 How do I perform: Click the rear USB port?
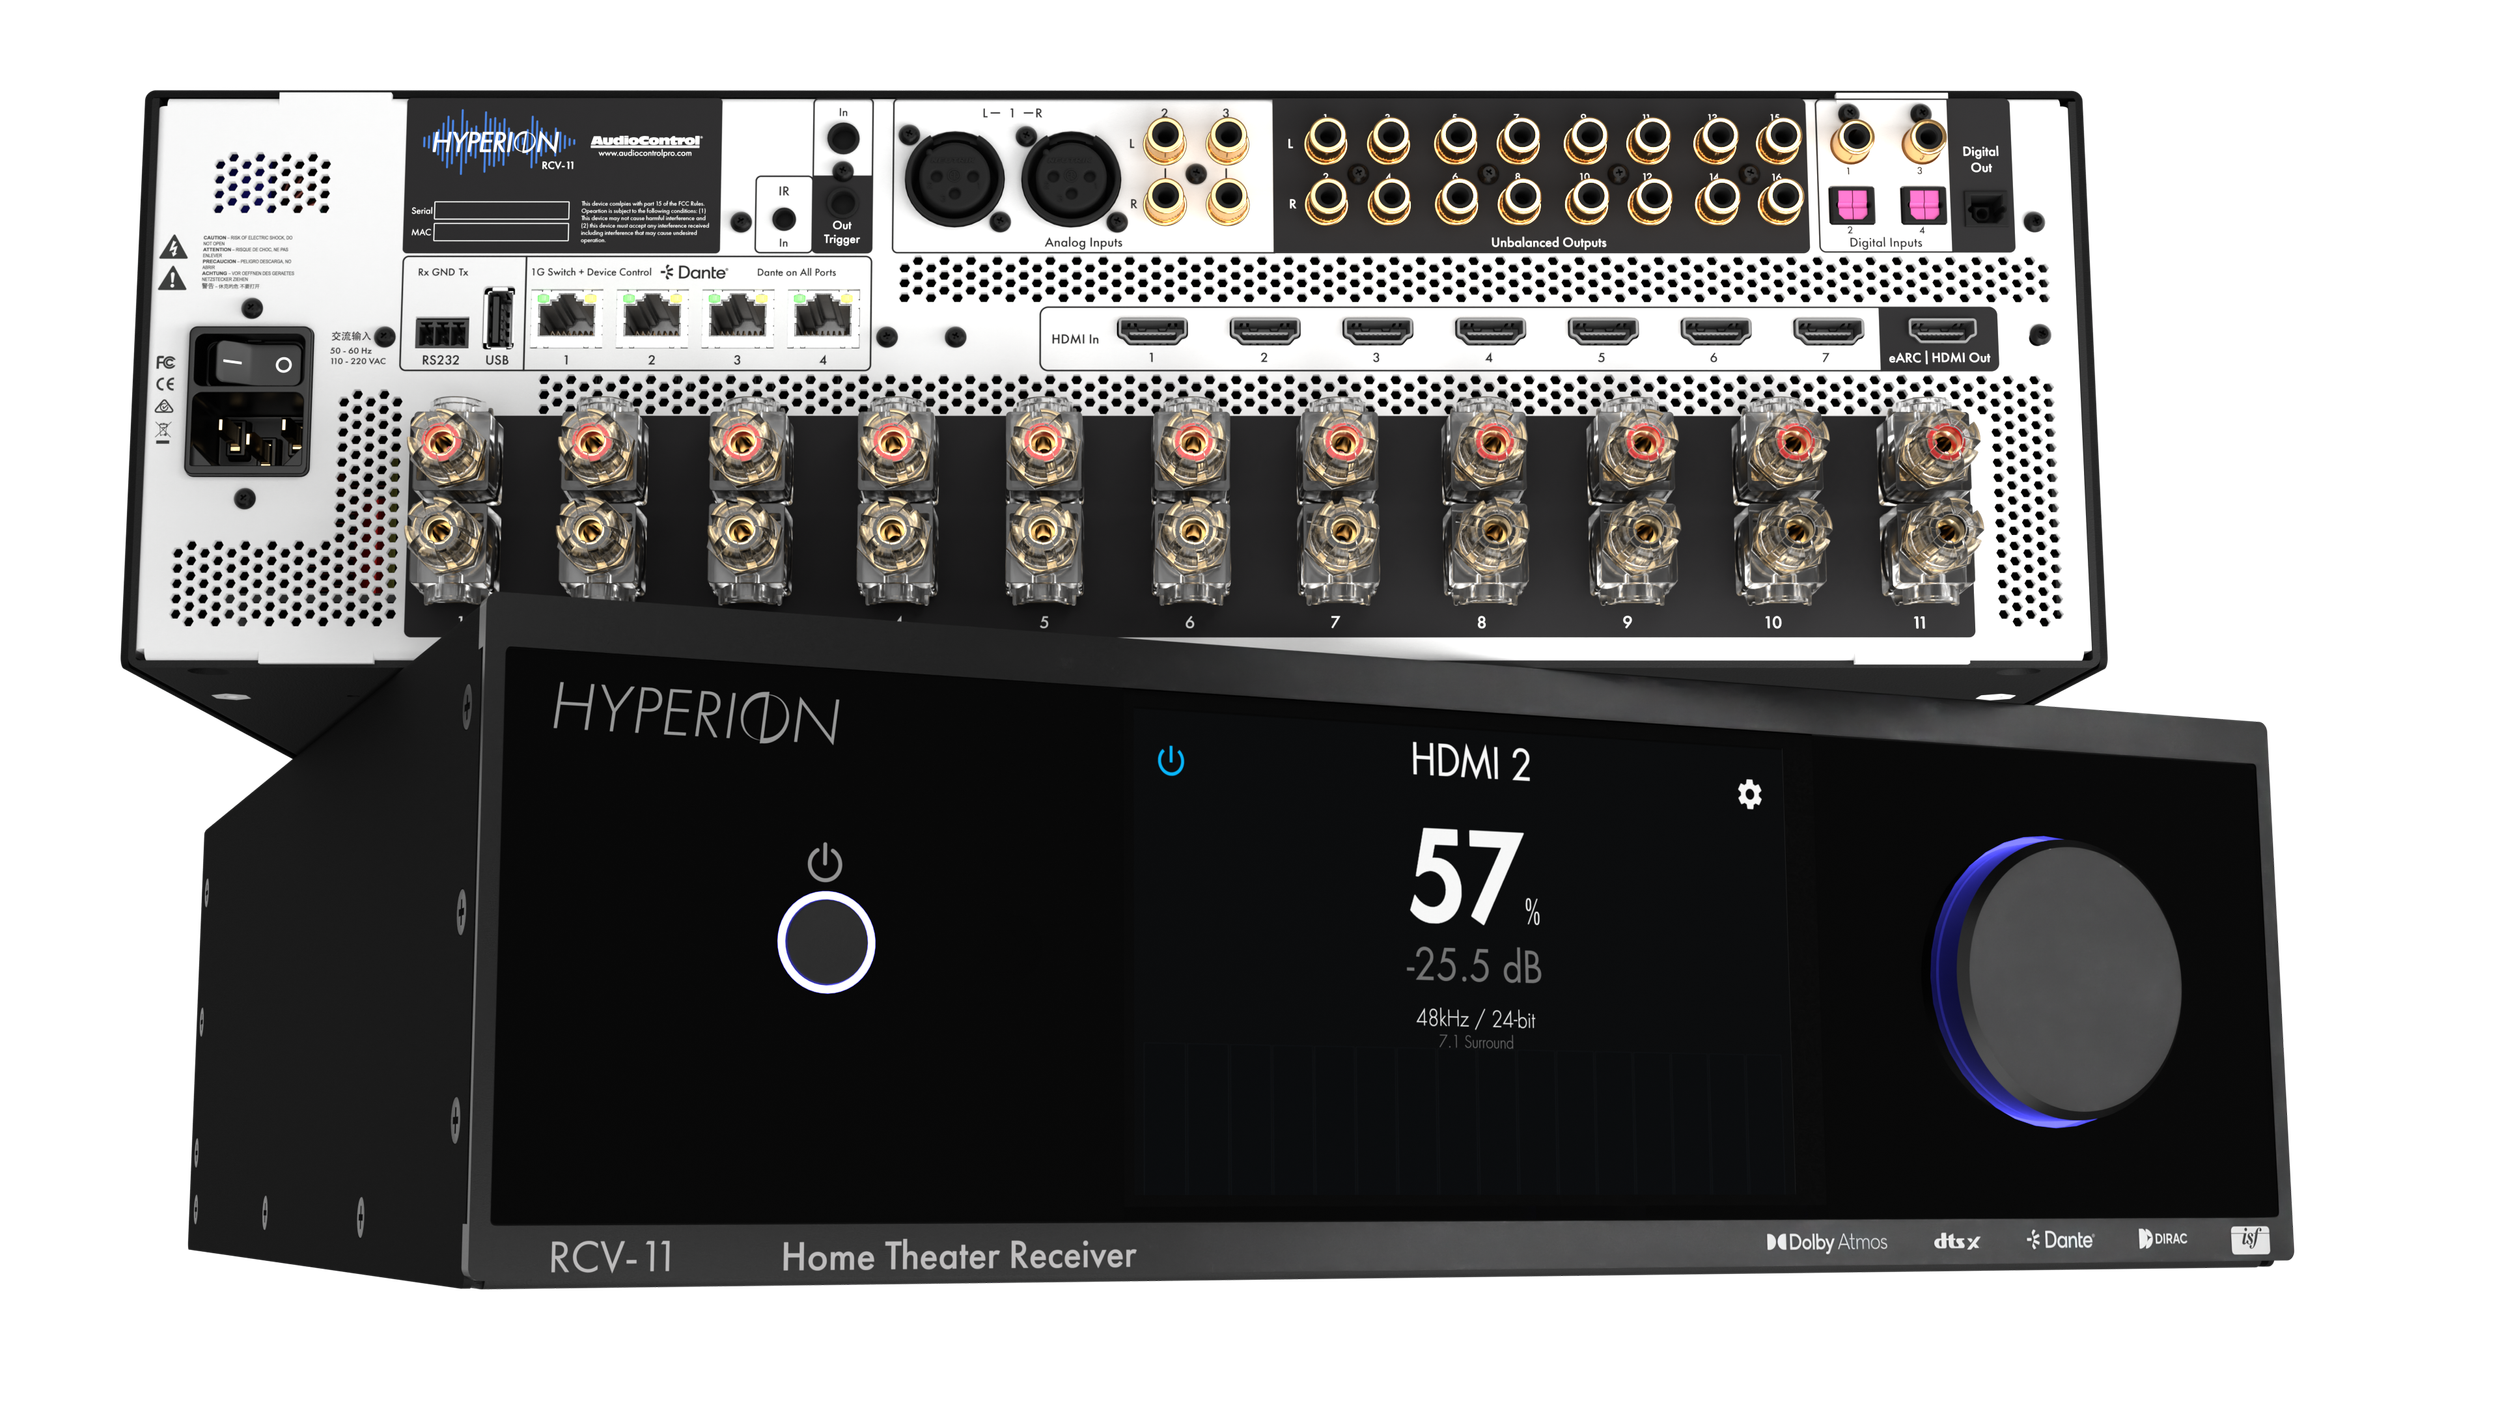tap(498, 320)
